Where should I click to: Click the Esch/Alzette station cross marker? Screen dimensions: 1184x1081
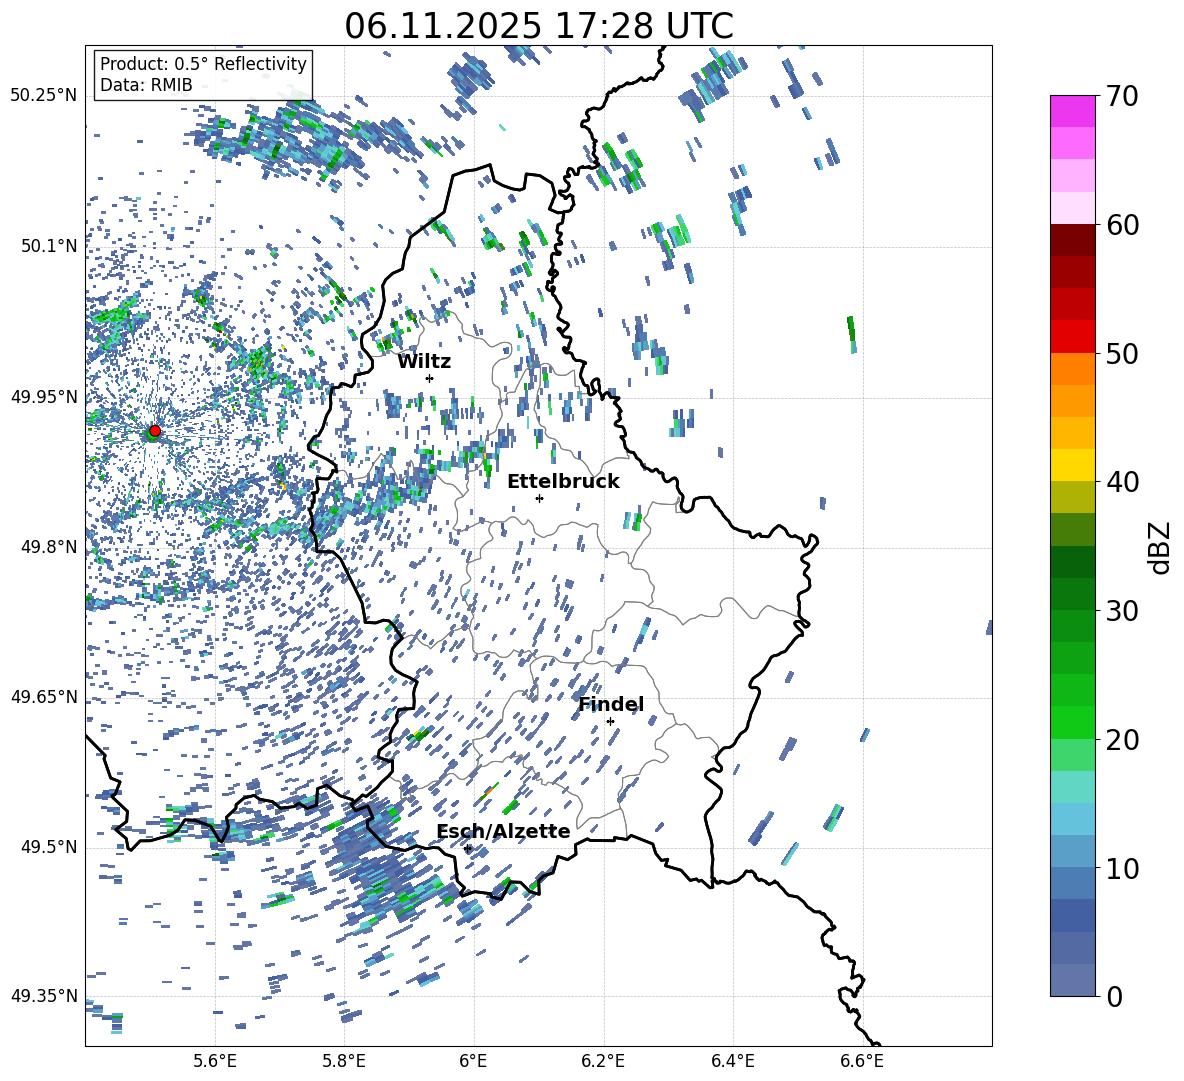(x=467, y=848)
